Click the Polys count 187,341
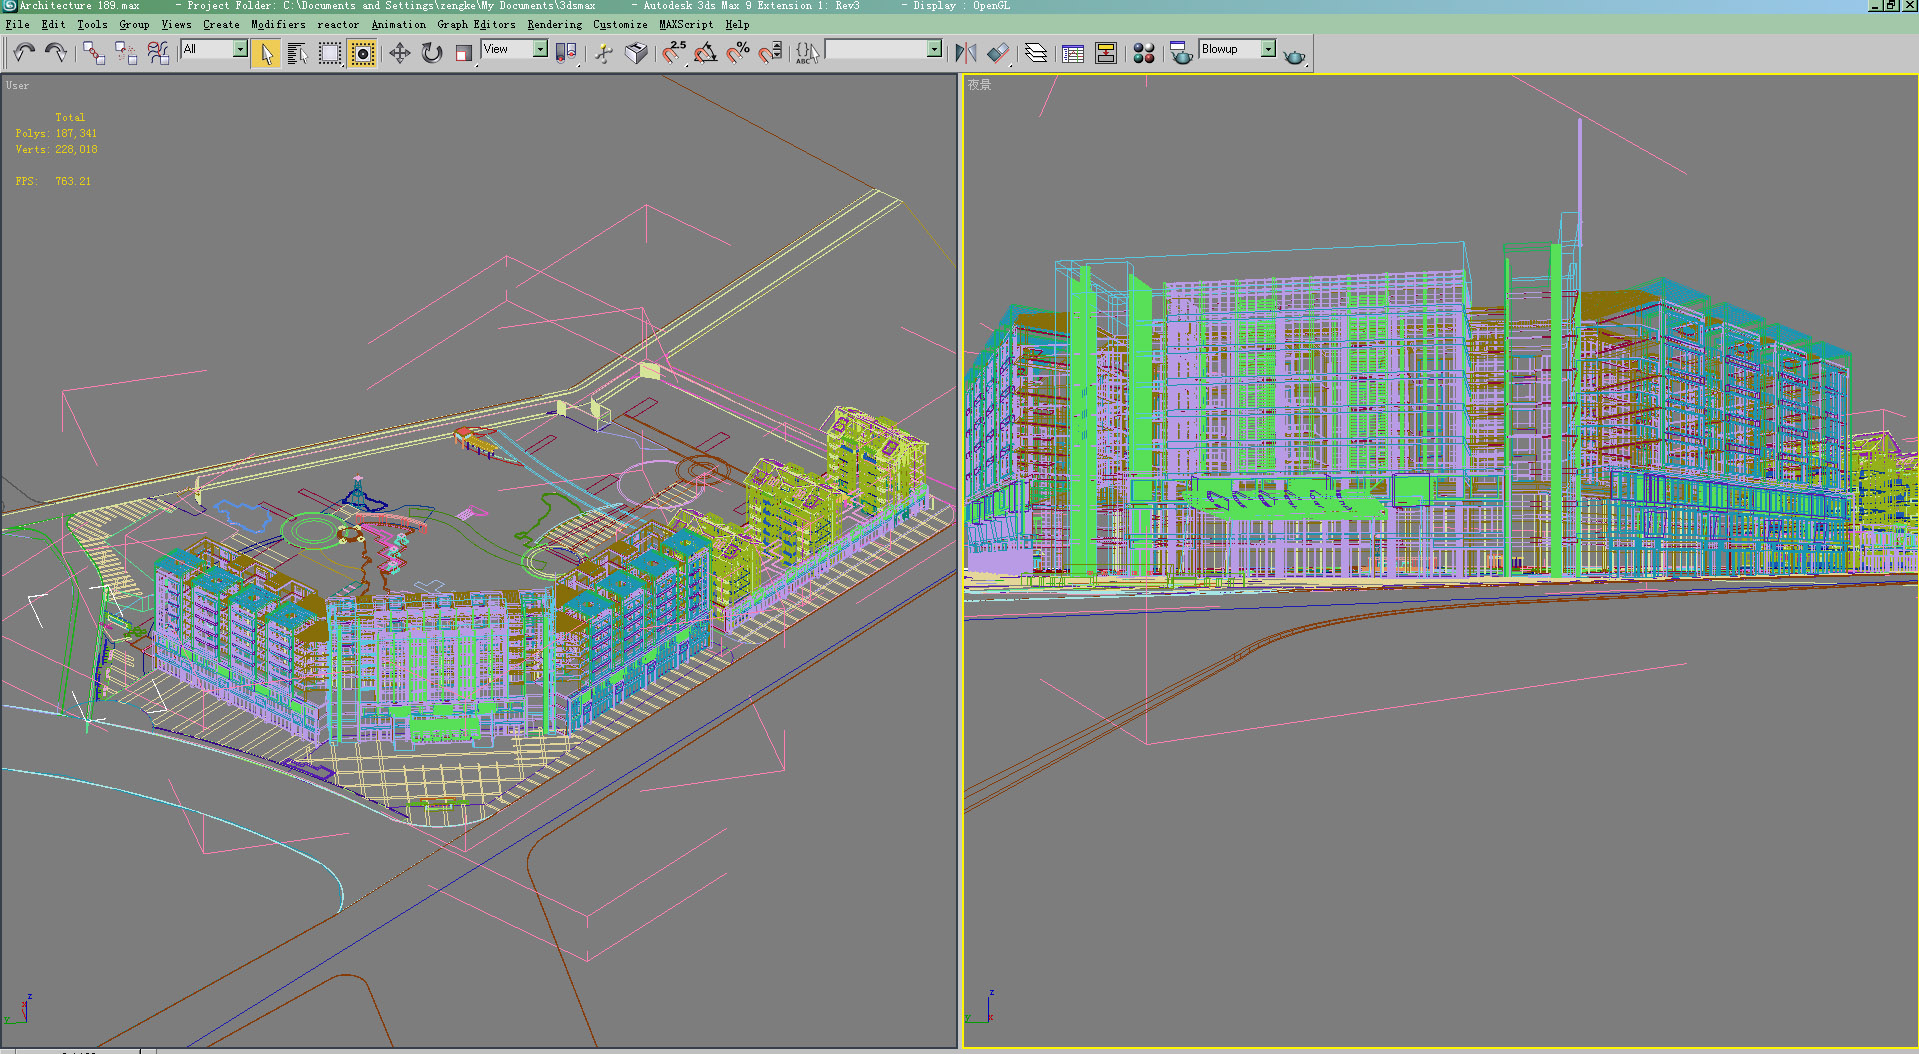Image resolution: width=1919 pixels, height=1054 pixels. [76, 134]
